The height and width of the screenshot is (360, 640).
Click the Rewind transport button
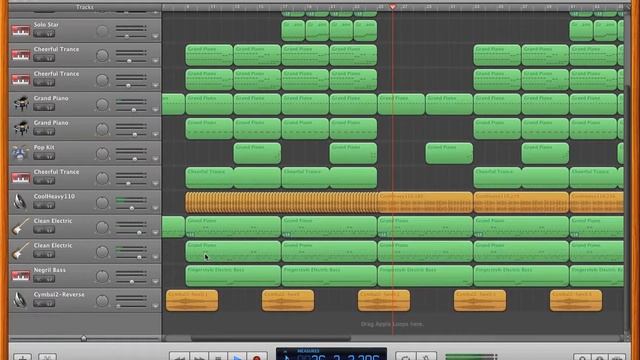180,357
